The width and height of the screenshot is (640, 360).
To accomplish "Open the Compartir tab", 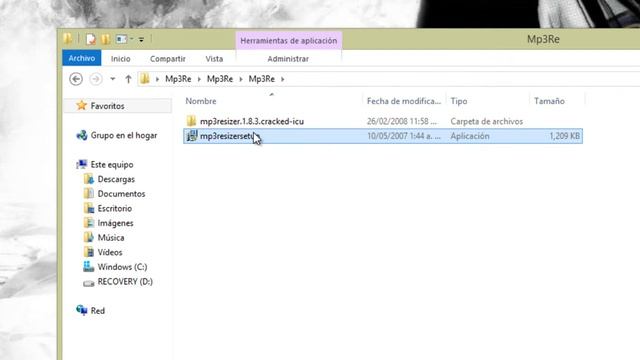I will 167,59.
